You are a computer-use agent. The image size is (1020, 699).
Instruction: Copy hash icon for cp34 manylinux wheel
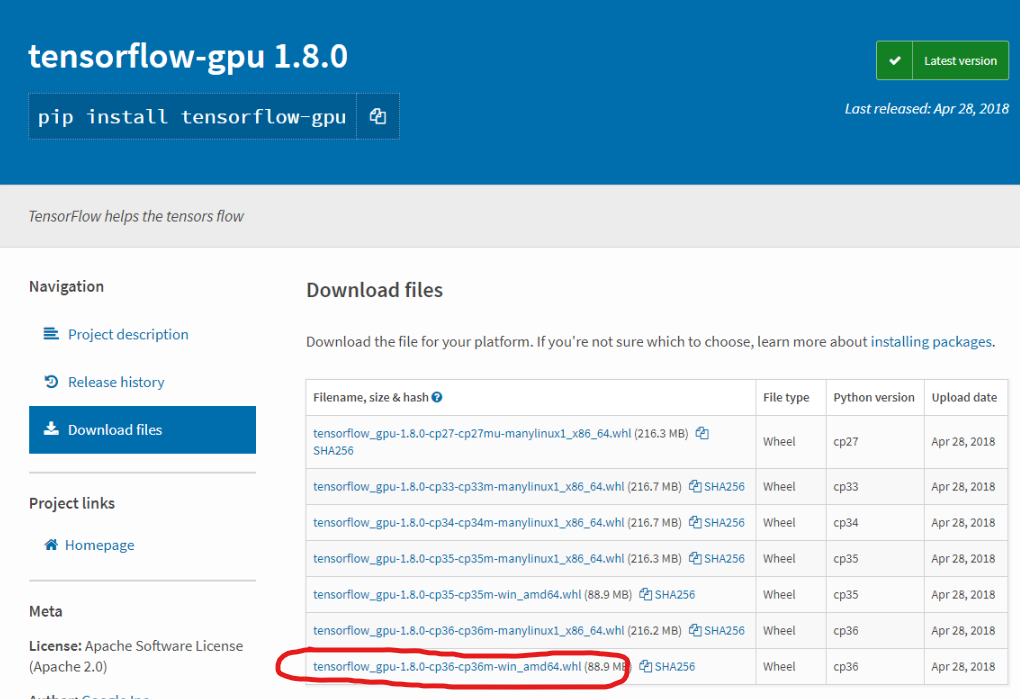(x=695, y=522)
